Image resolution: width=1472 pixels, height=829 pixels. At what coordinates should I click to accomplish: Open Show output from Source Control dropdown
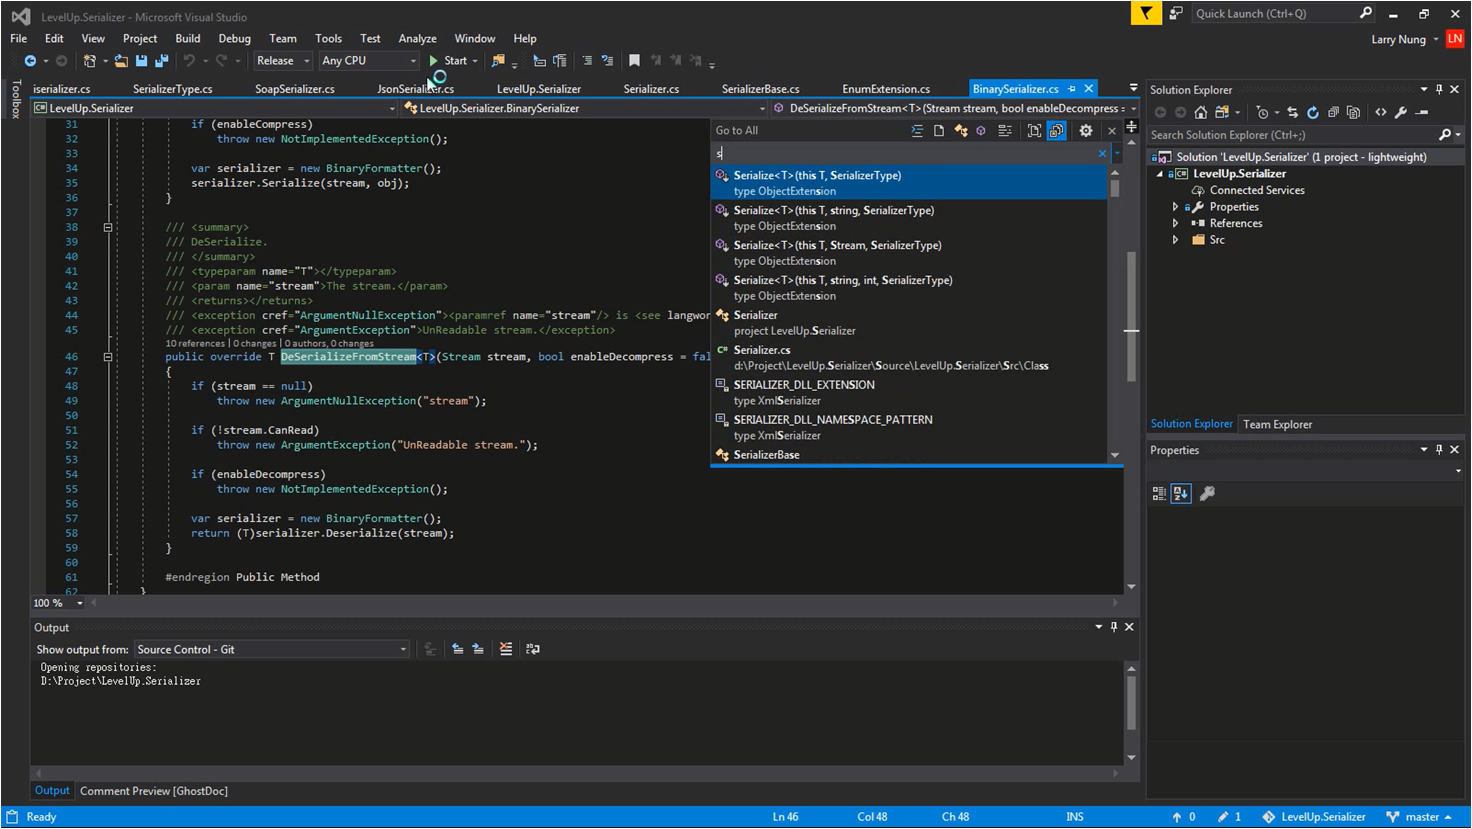tap(272, 650)
